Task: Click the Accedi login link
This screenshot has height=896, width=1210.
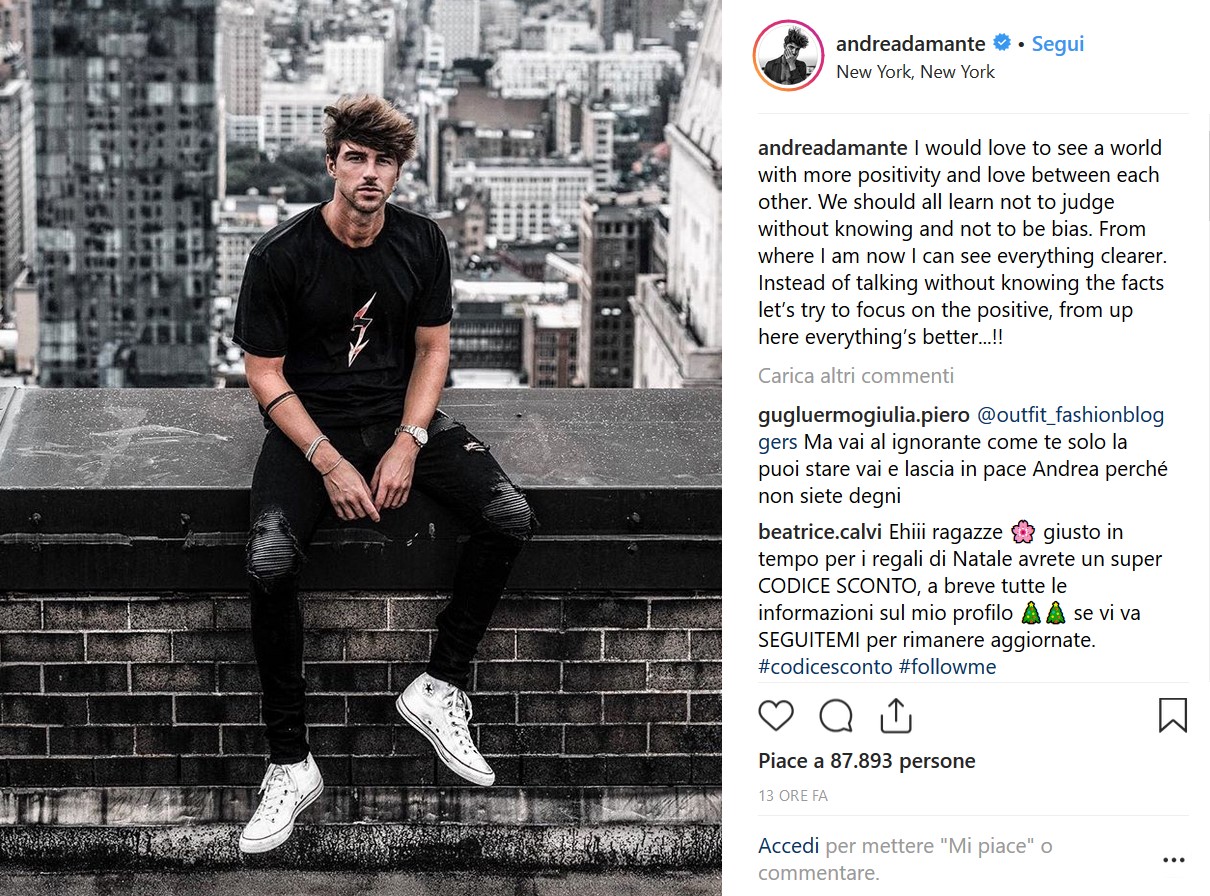Action: point(788,846)
